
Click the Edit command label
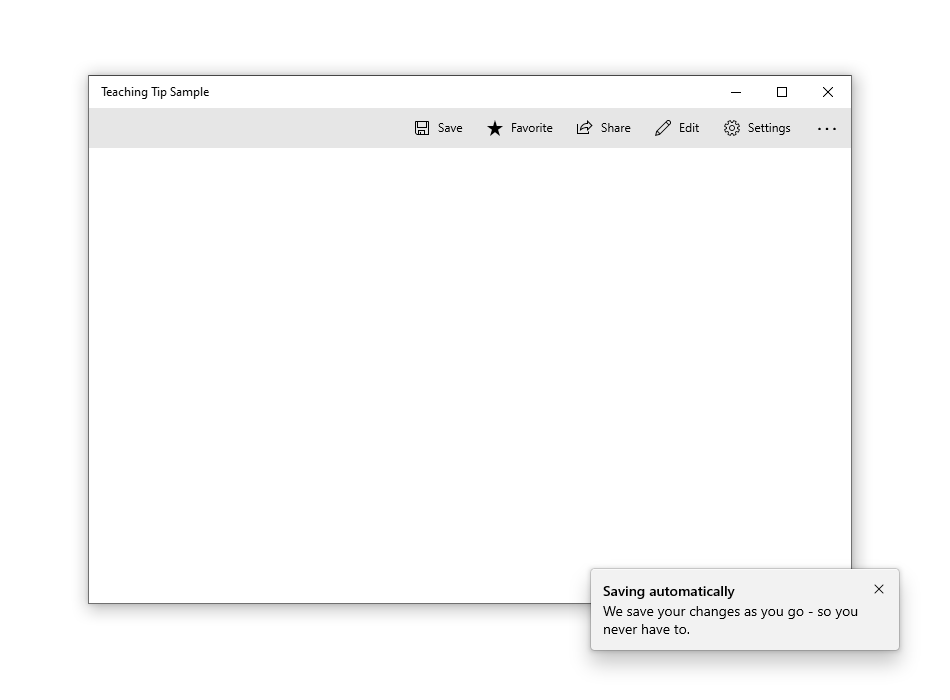[687, 127]
